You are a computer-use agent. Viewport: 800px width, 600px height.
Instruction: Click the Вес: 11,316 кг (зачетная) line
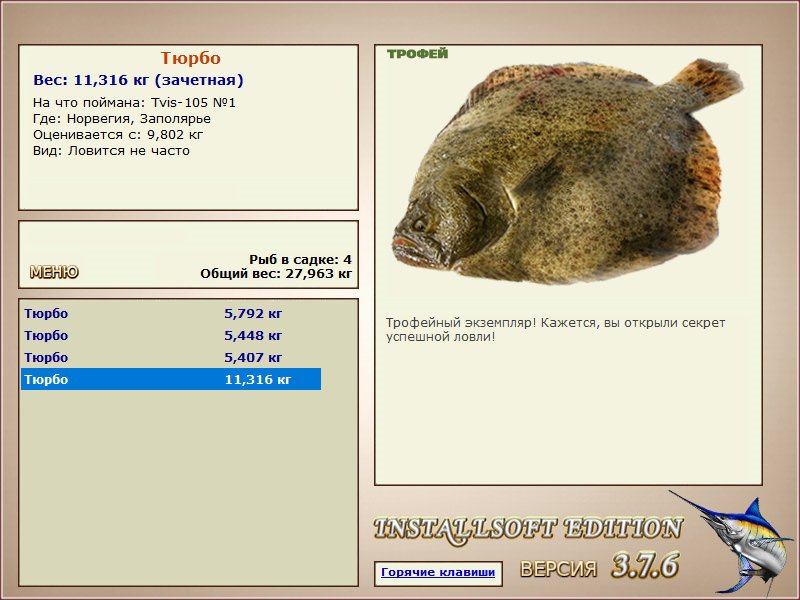138,80
